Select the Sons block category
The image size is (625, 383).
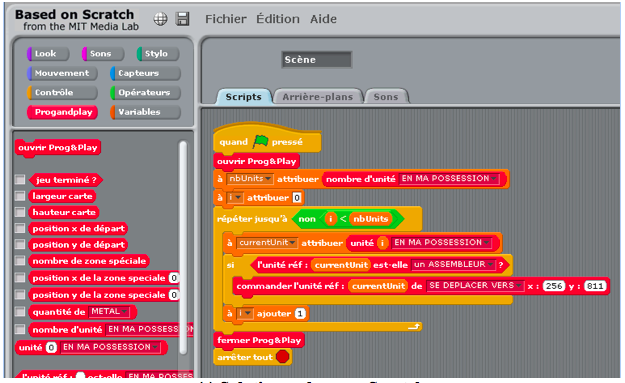pos(103,53)
